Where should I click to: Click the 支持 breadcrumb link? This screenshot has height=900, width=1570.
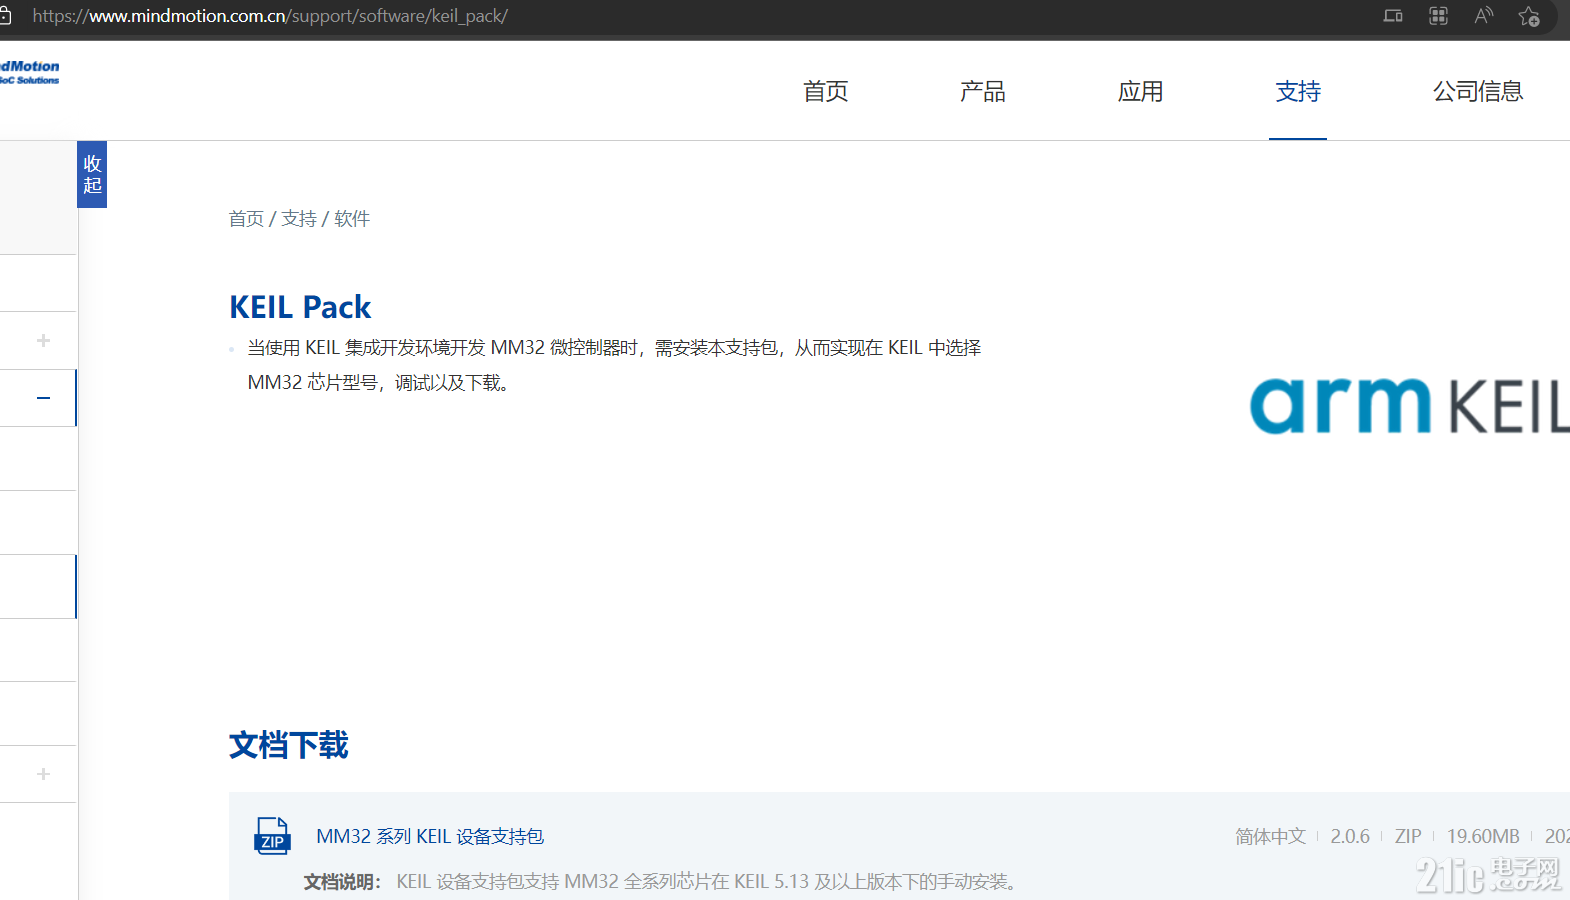pos(299,218)
